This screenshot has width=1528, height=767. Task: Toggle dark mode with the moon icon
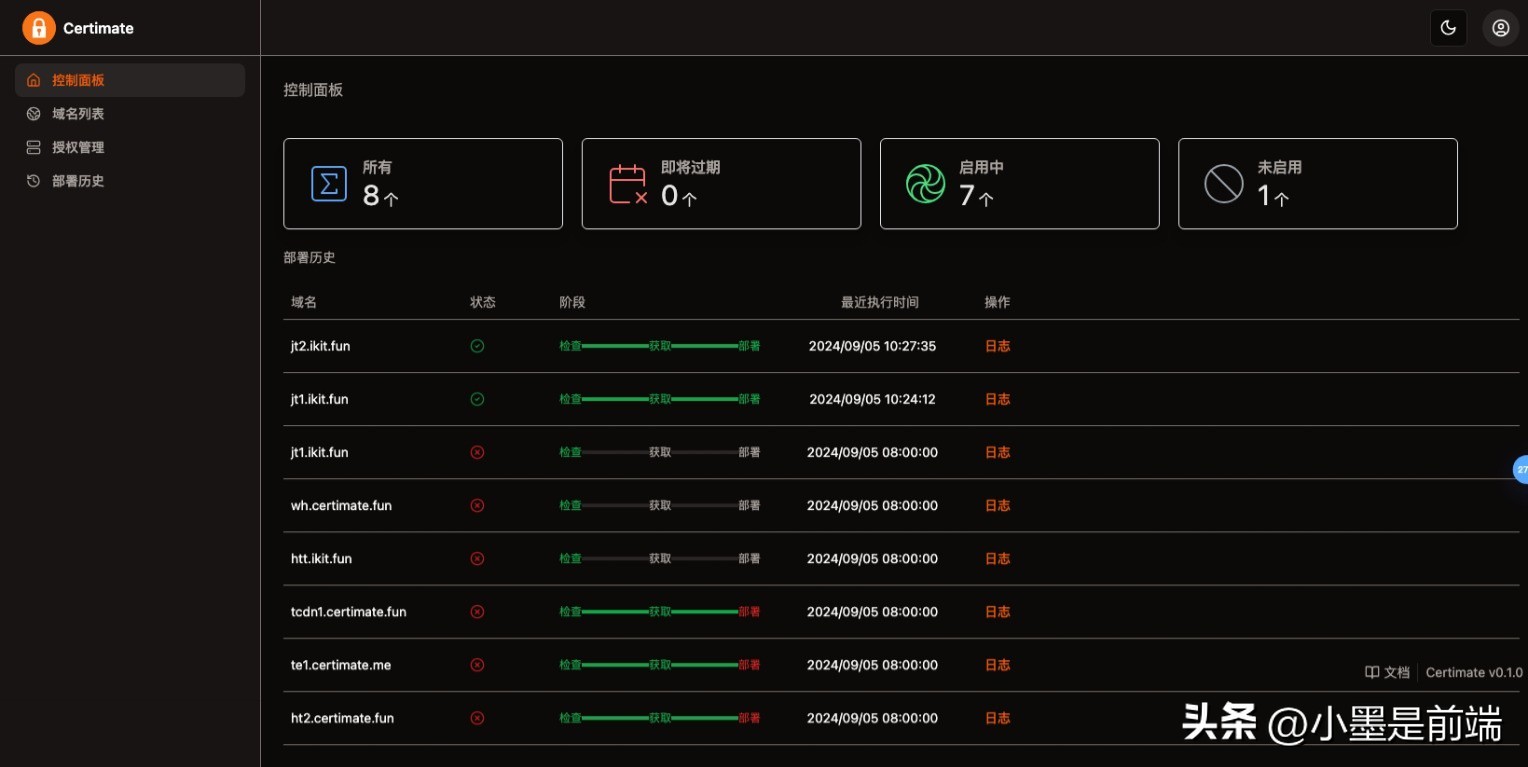(x=1448, y=28)
